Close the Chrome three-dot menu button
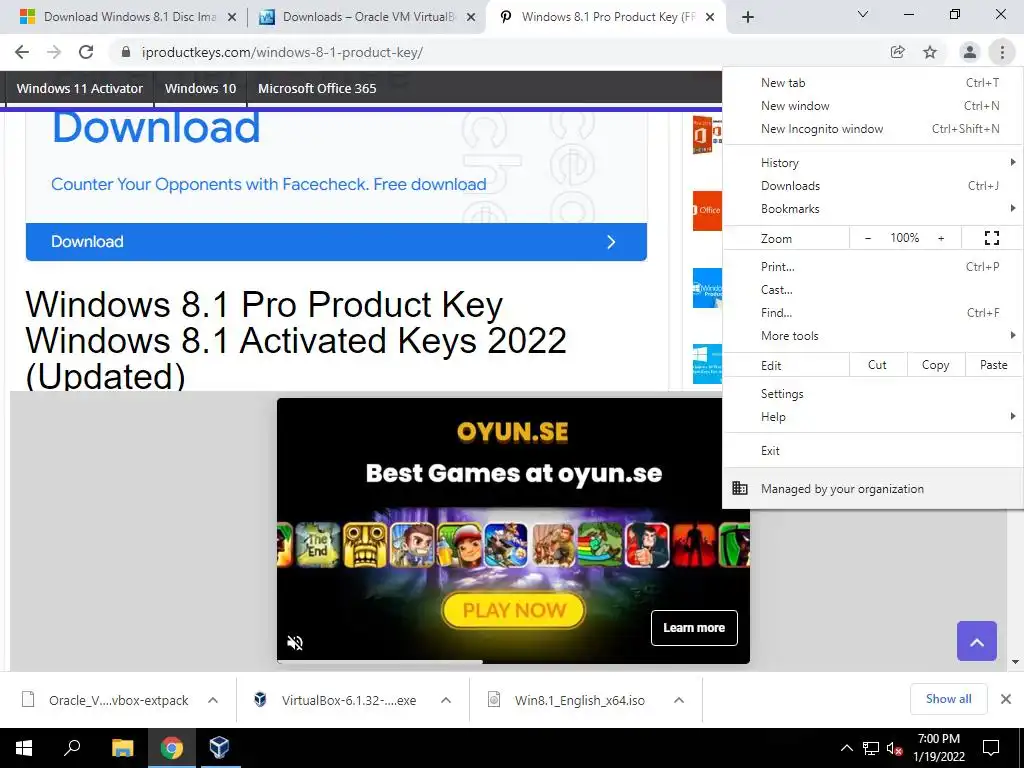1024x768 pixels. [1002, 52]
